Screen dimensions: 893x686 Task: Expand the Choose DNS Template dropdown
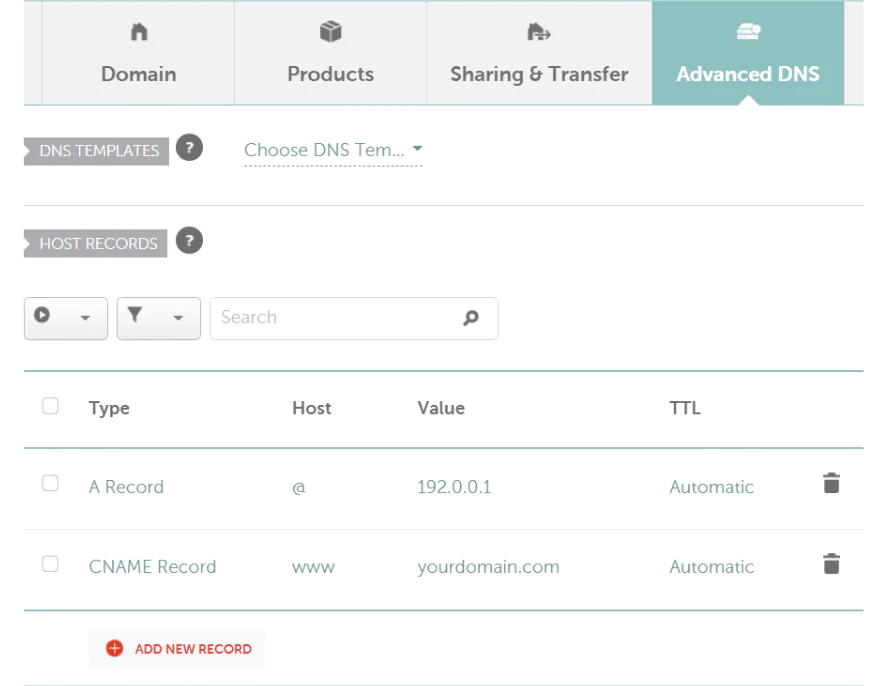coord(333,150)
